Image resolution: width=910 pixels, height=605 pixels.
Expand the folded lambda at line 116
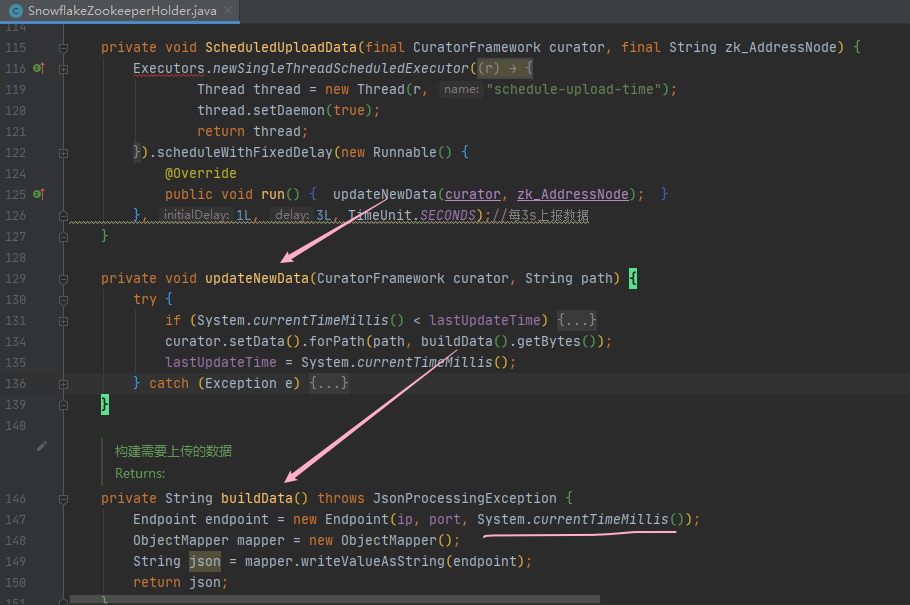(x=64, y=69)
